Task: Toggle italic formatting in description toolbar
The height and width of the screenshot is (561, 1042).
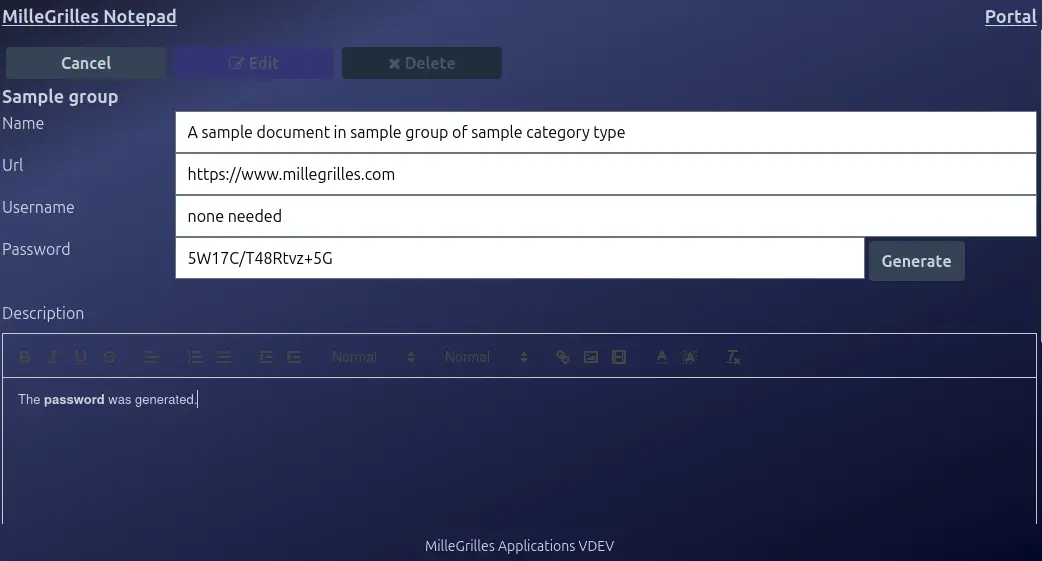Action: click(x=52, y=357)
